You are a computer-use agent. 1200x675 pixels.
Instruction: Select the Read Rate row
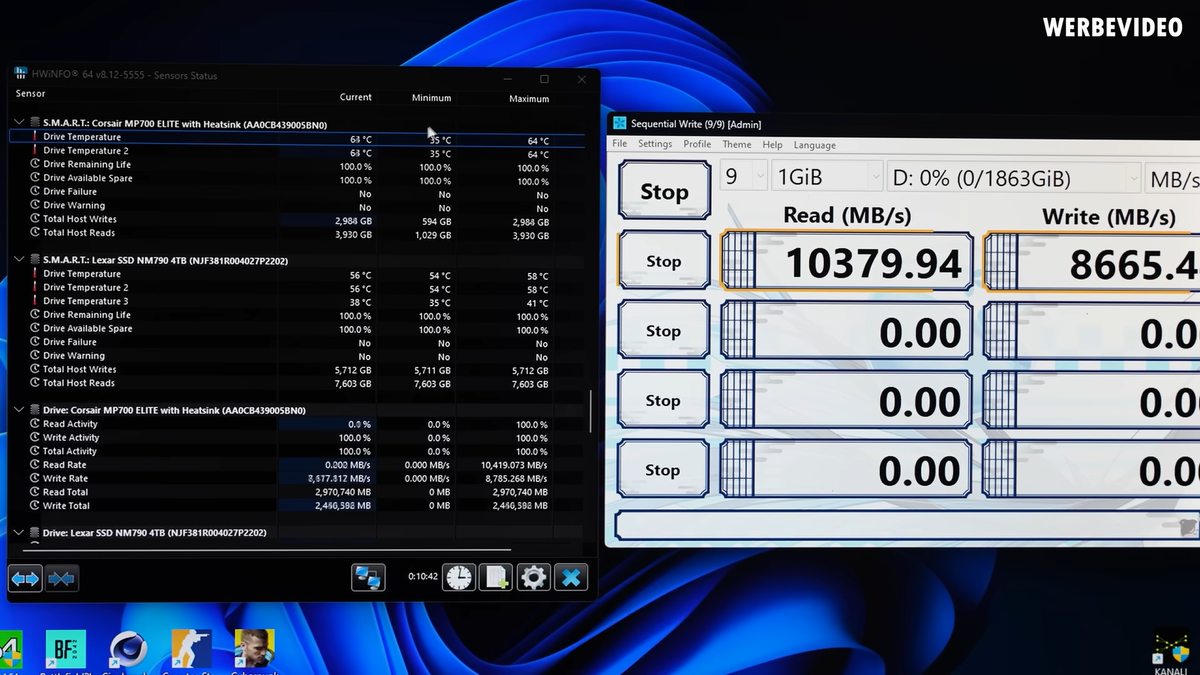tap(296, 465)
